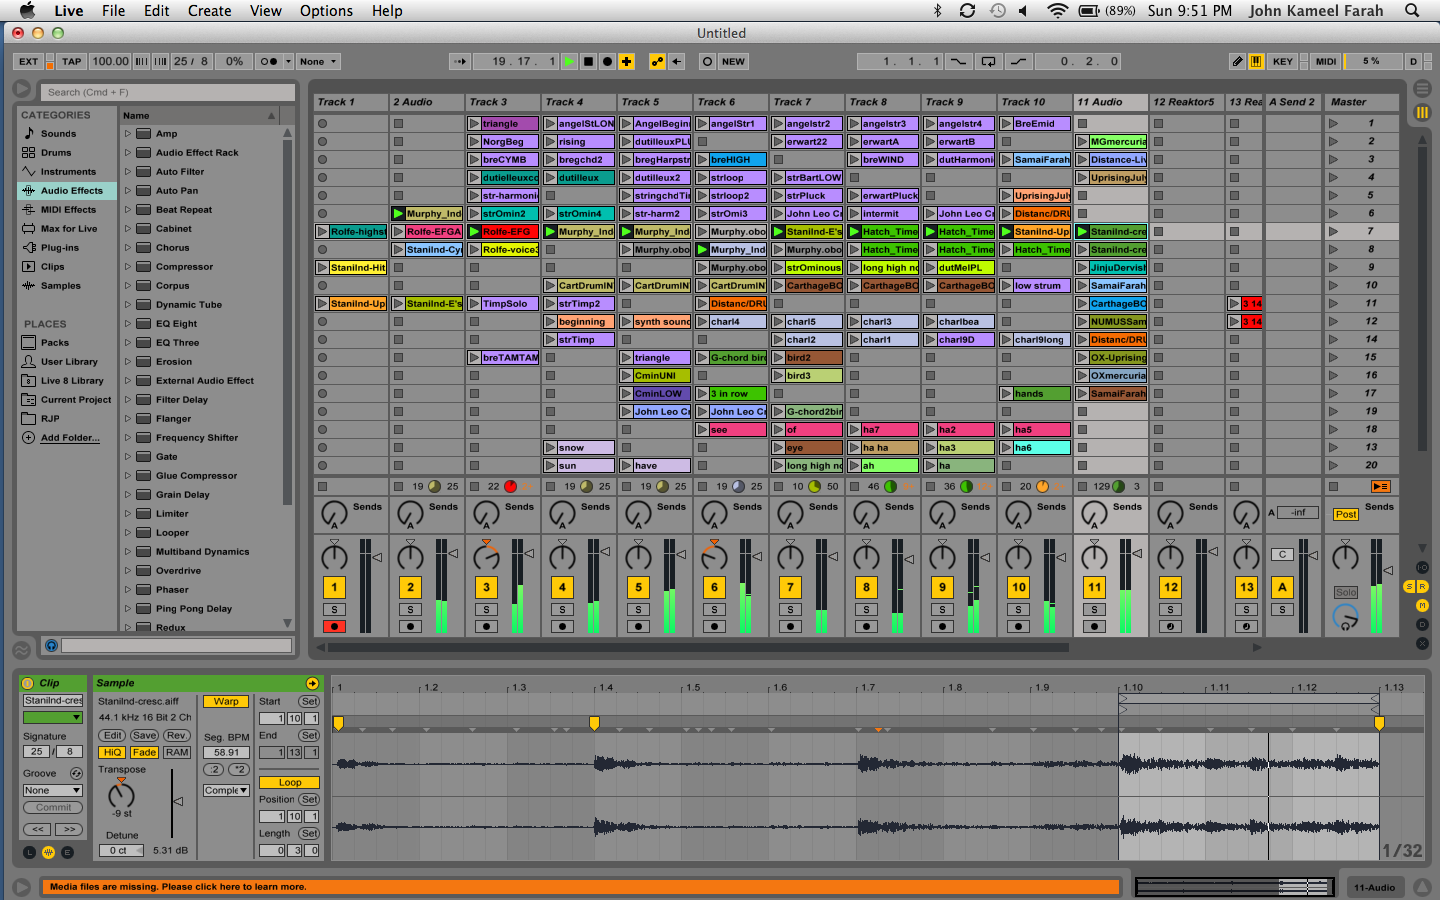Viewport: 1440px width, 900px height.
Task: Toggle the Warp switch on
Action: pyautogui.click(x=226, y=702)
